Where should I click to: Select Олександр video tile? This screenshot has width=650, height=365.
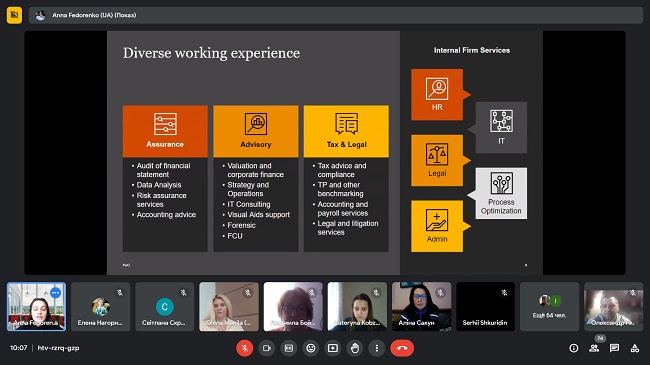point(614,307)
